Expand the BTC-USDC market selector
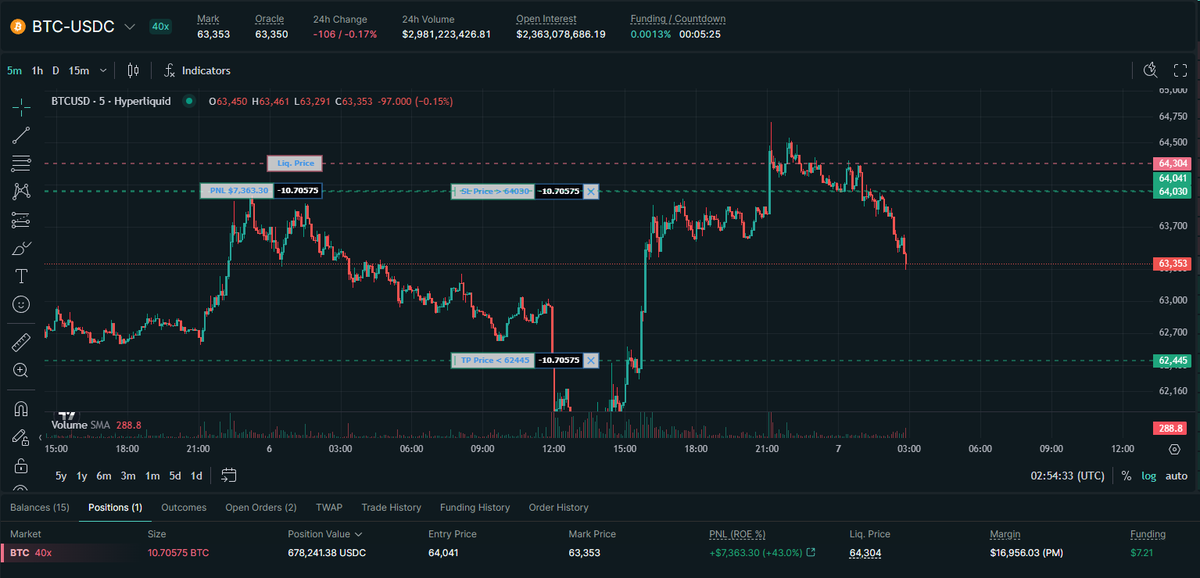The image size is (1200, 578). point(129,27)
